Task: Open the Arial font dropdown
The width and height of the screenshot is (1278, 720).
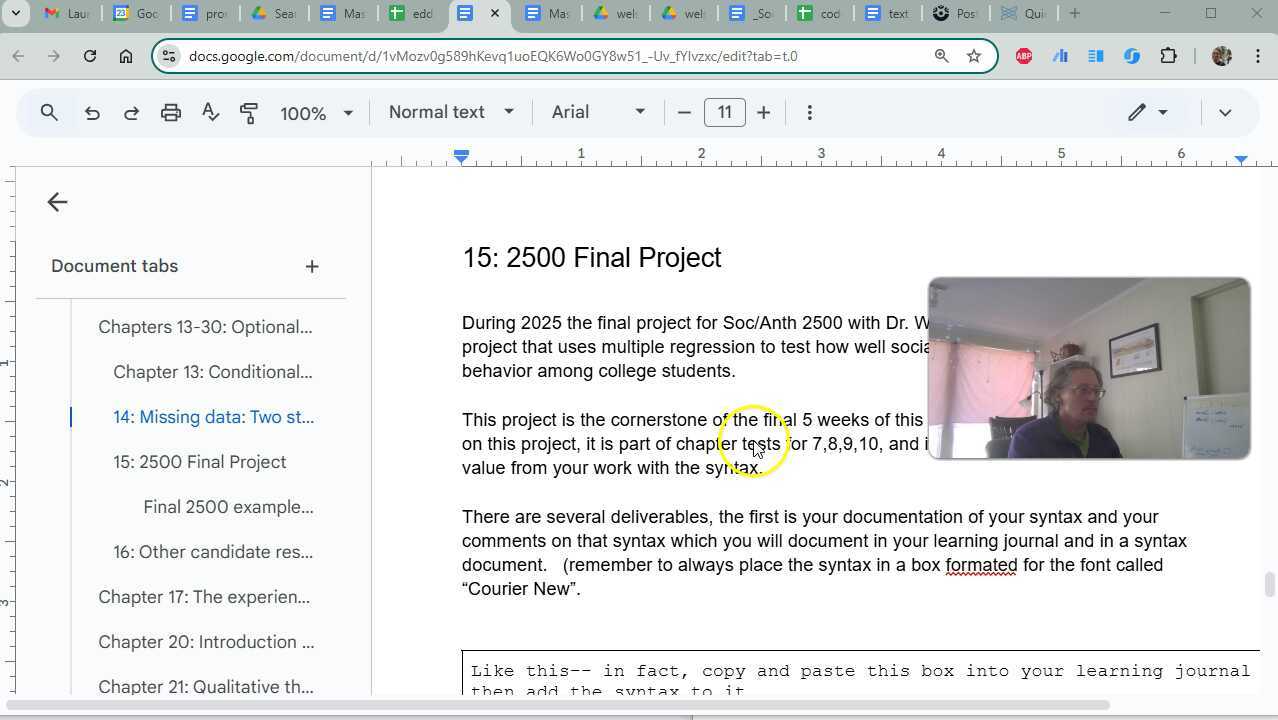Action: click(598, 112)
